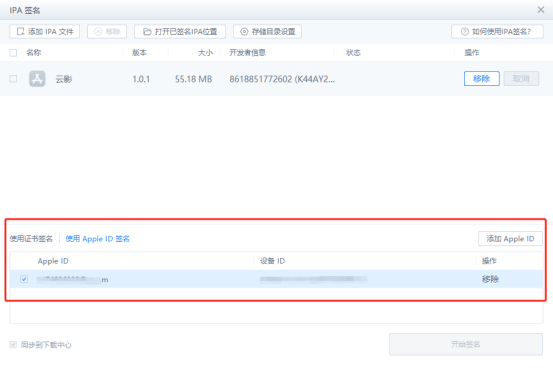Click the 大小 column header
This screenshot has height=369, width=553.
pyautogui.click(x=205, y=53)
